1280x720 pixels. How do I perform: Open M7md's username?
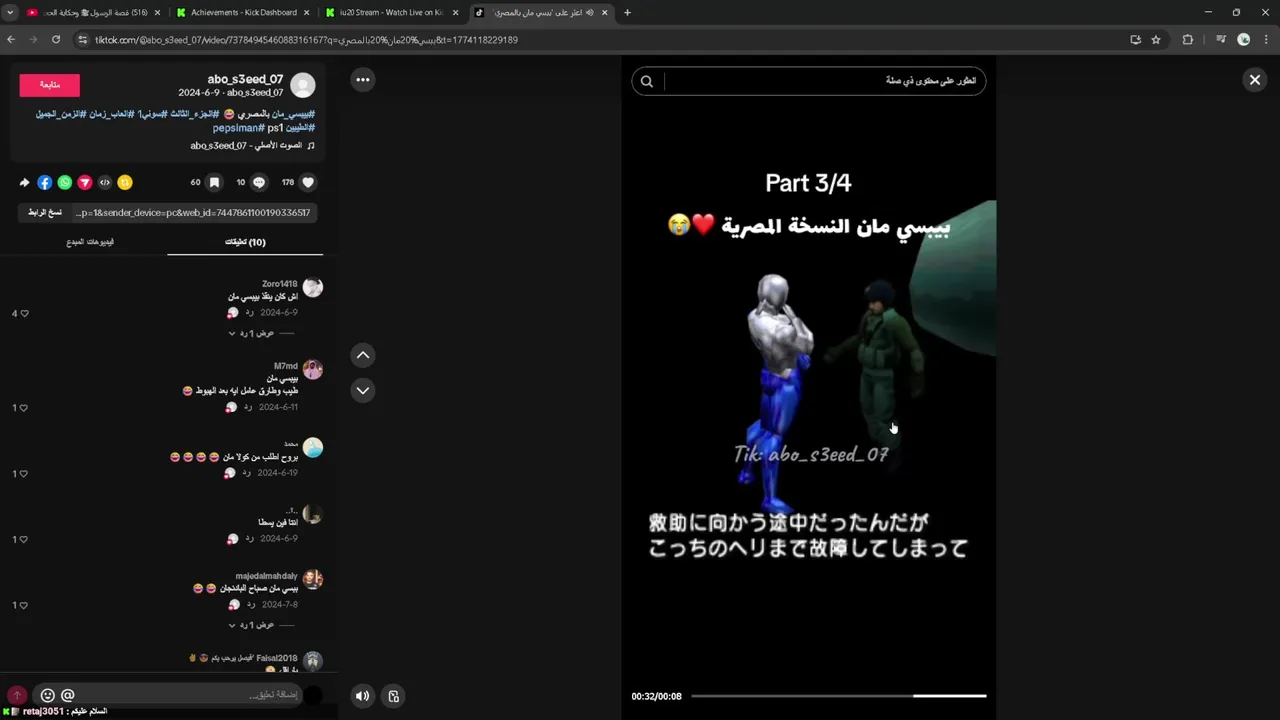(286, 366)
